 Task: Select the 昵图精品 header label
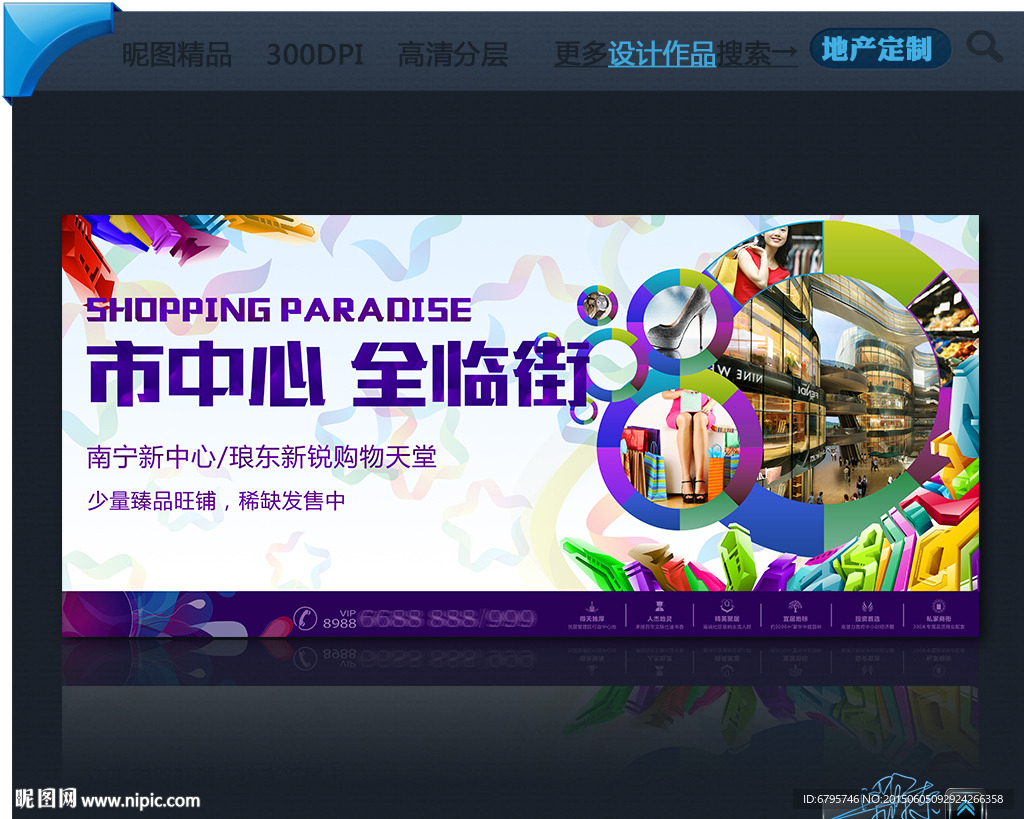click(177, 54)
